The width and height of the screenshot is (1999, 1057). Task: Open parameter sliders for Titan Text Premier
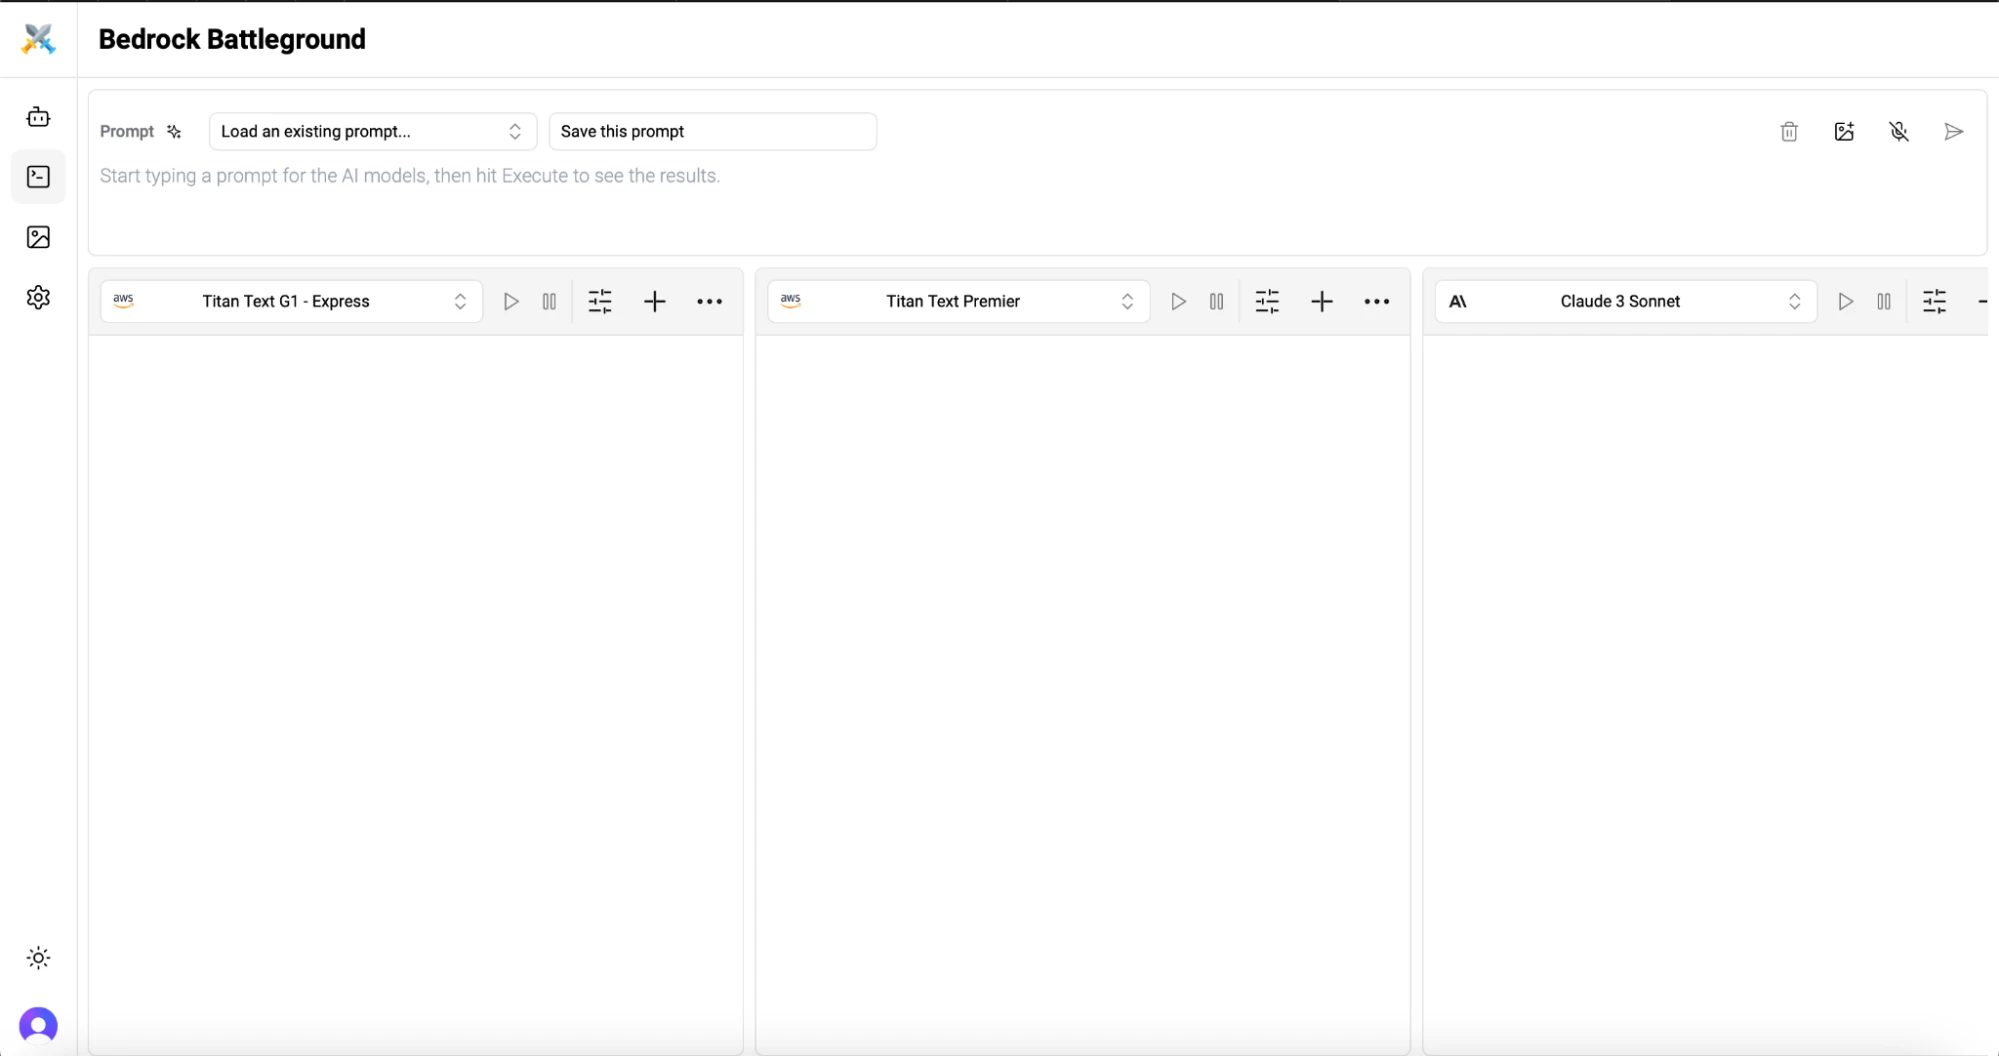tap(1267, 301)
